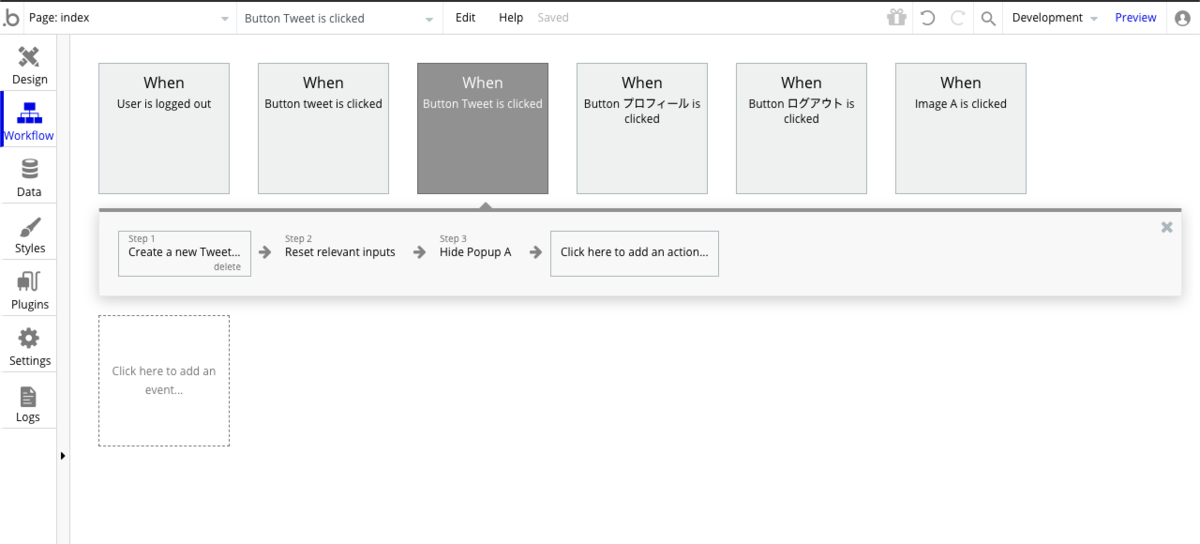Click the redo arrow icon
The width and height of the screenshot is (1200, 544).
point(957,18)
